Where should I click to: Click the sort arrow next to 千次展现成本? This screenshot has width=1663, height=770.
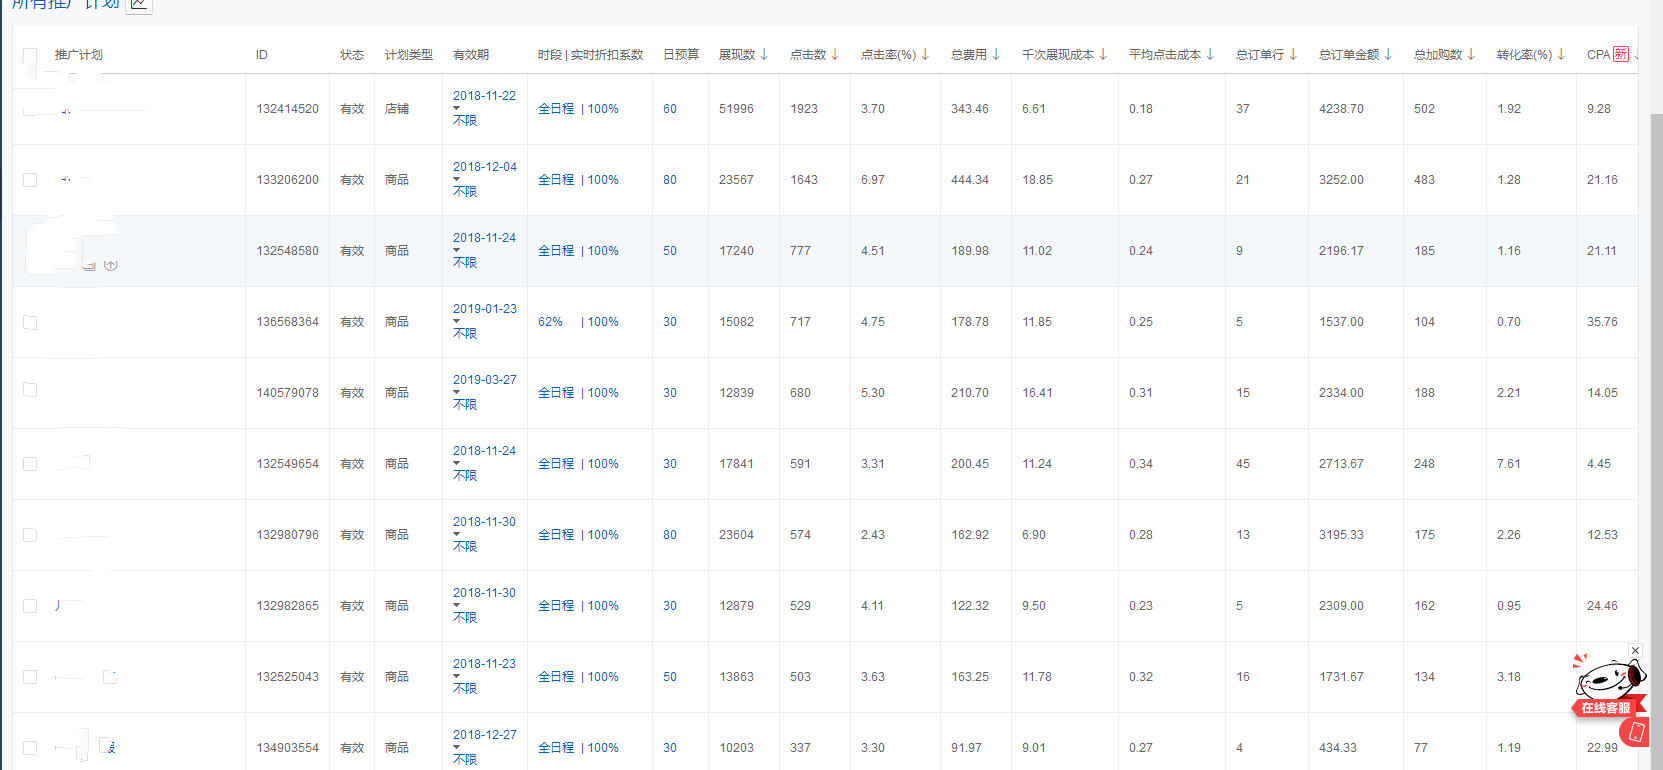1103,54
